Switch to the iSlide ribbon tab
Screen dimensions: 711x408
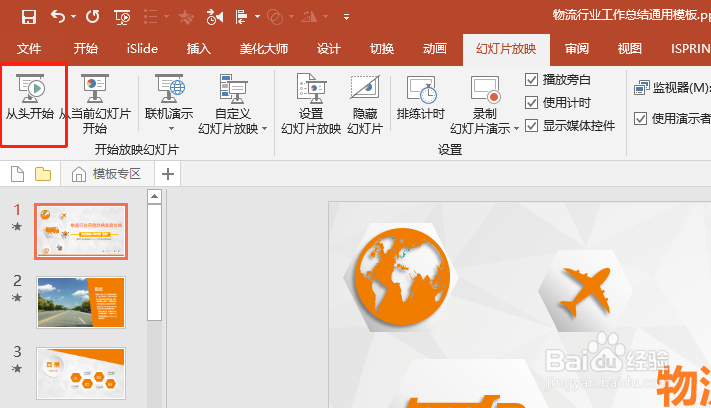tap(142, 49)
